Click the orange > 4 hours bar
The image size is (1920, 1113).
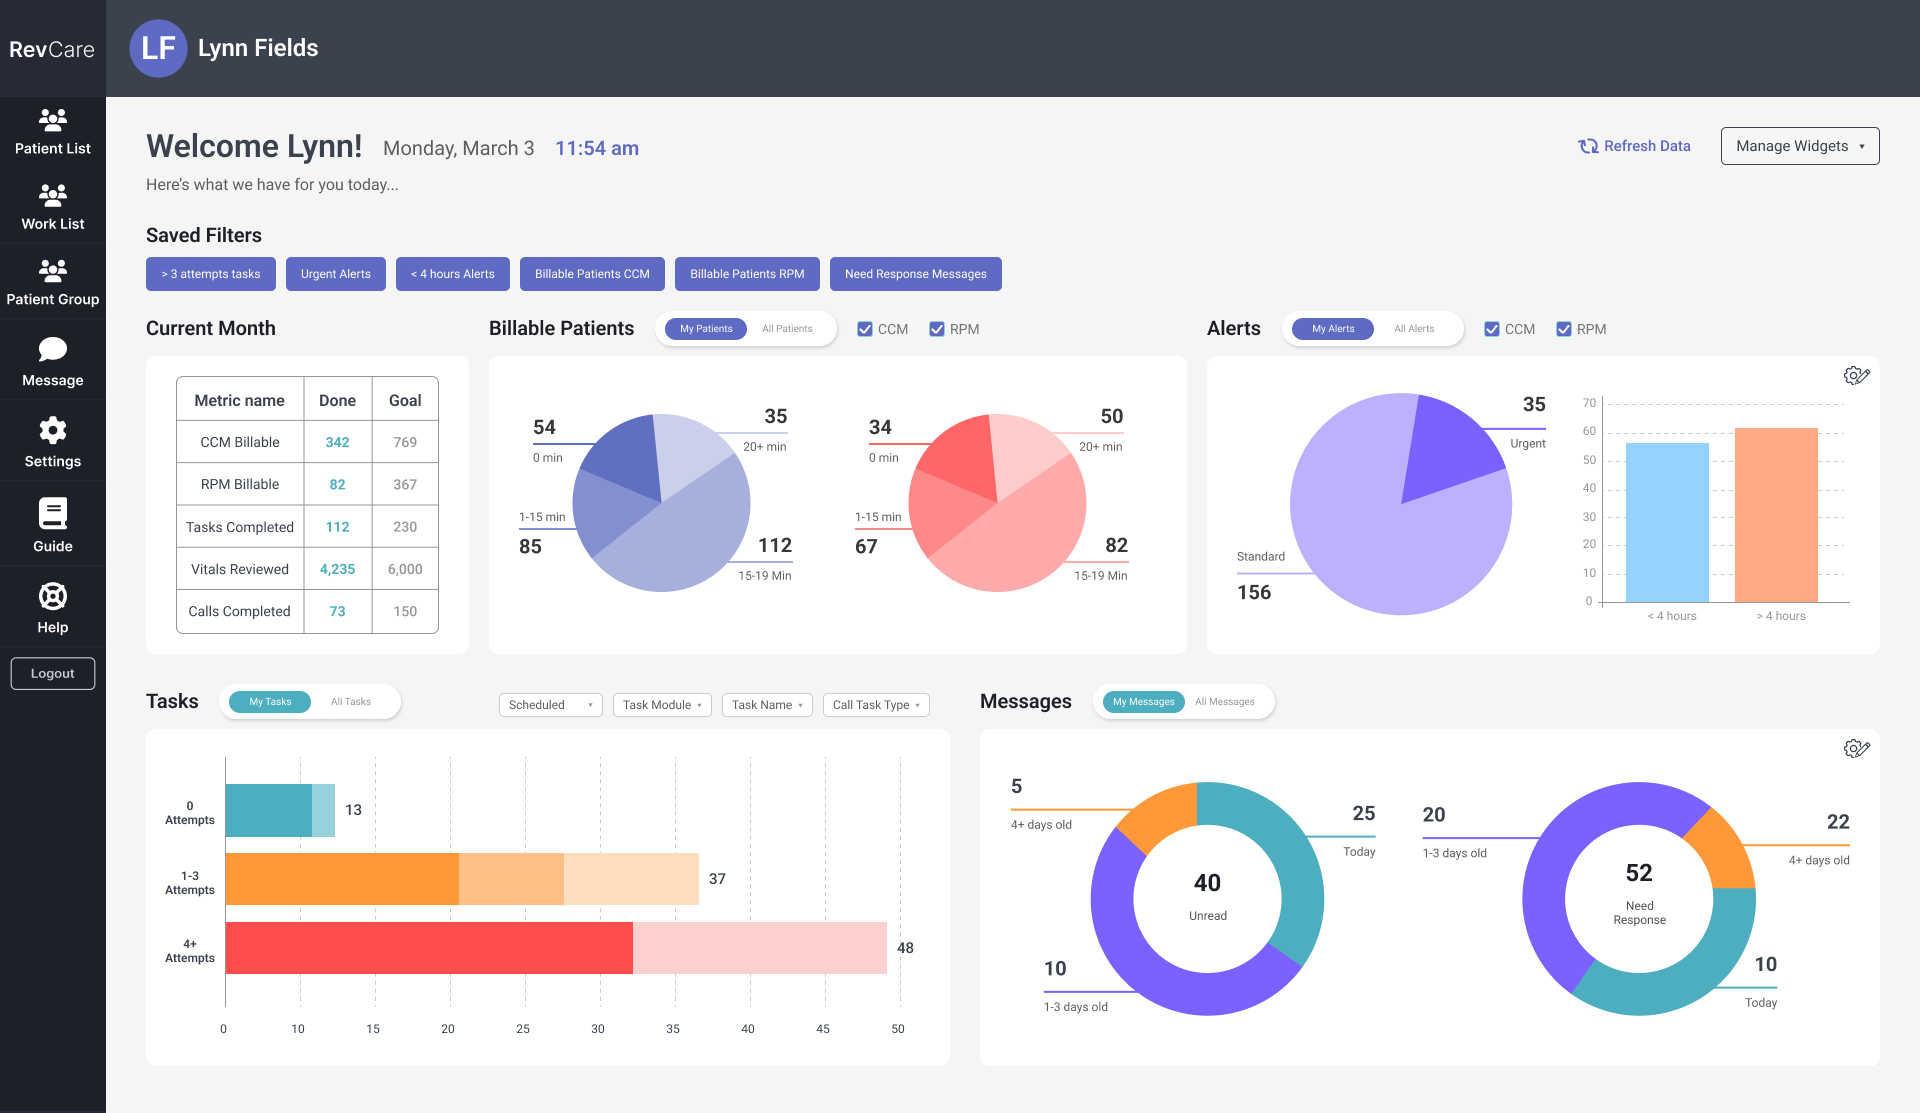(1776, 515)
